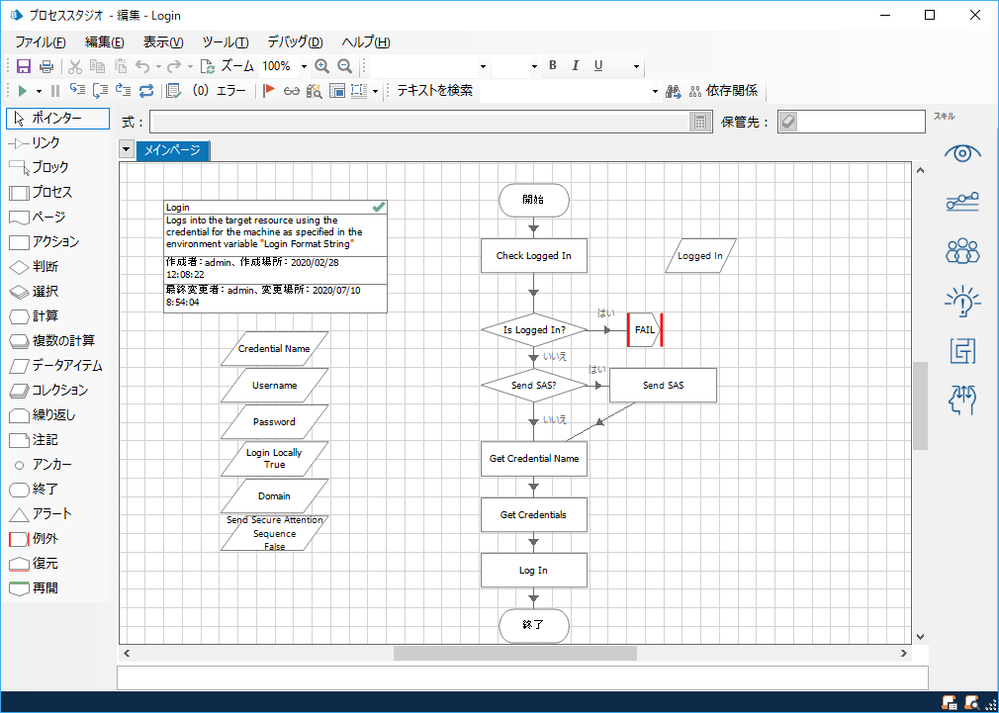Click the vertical scrollbar thumb of canvas
The width and height of the screenshot is (999, 713).
tap(920, 406)
